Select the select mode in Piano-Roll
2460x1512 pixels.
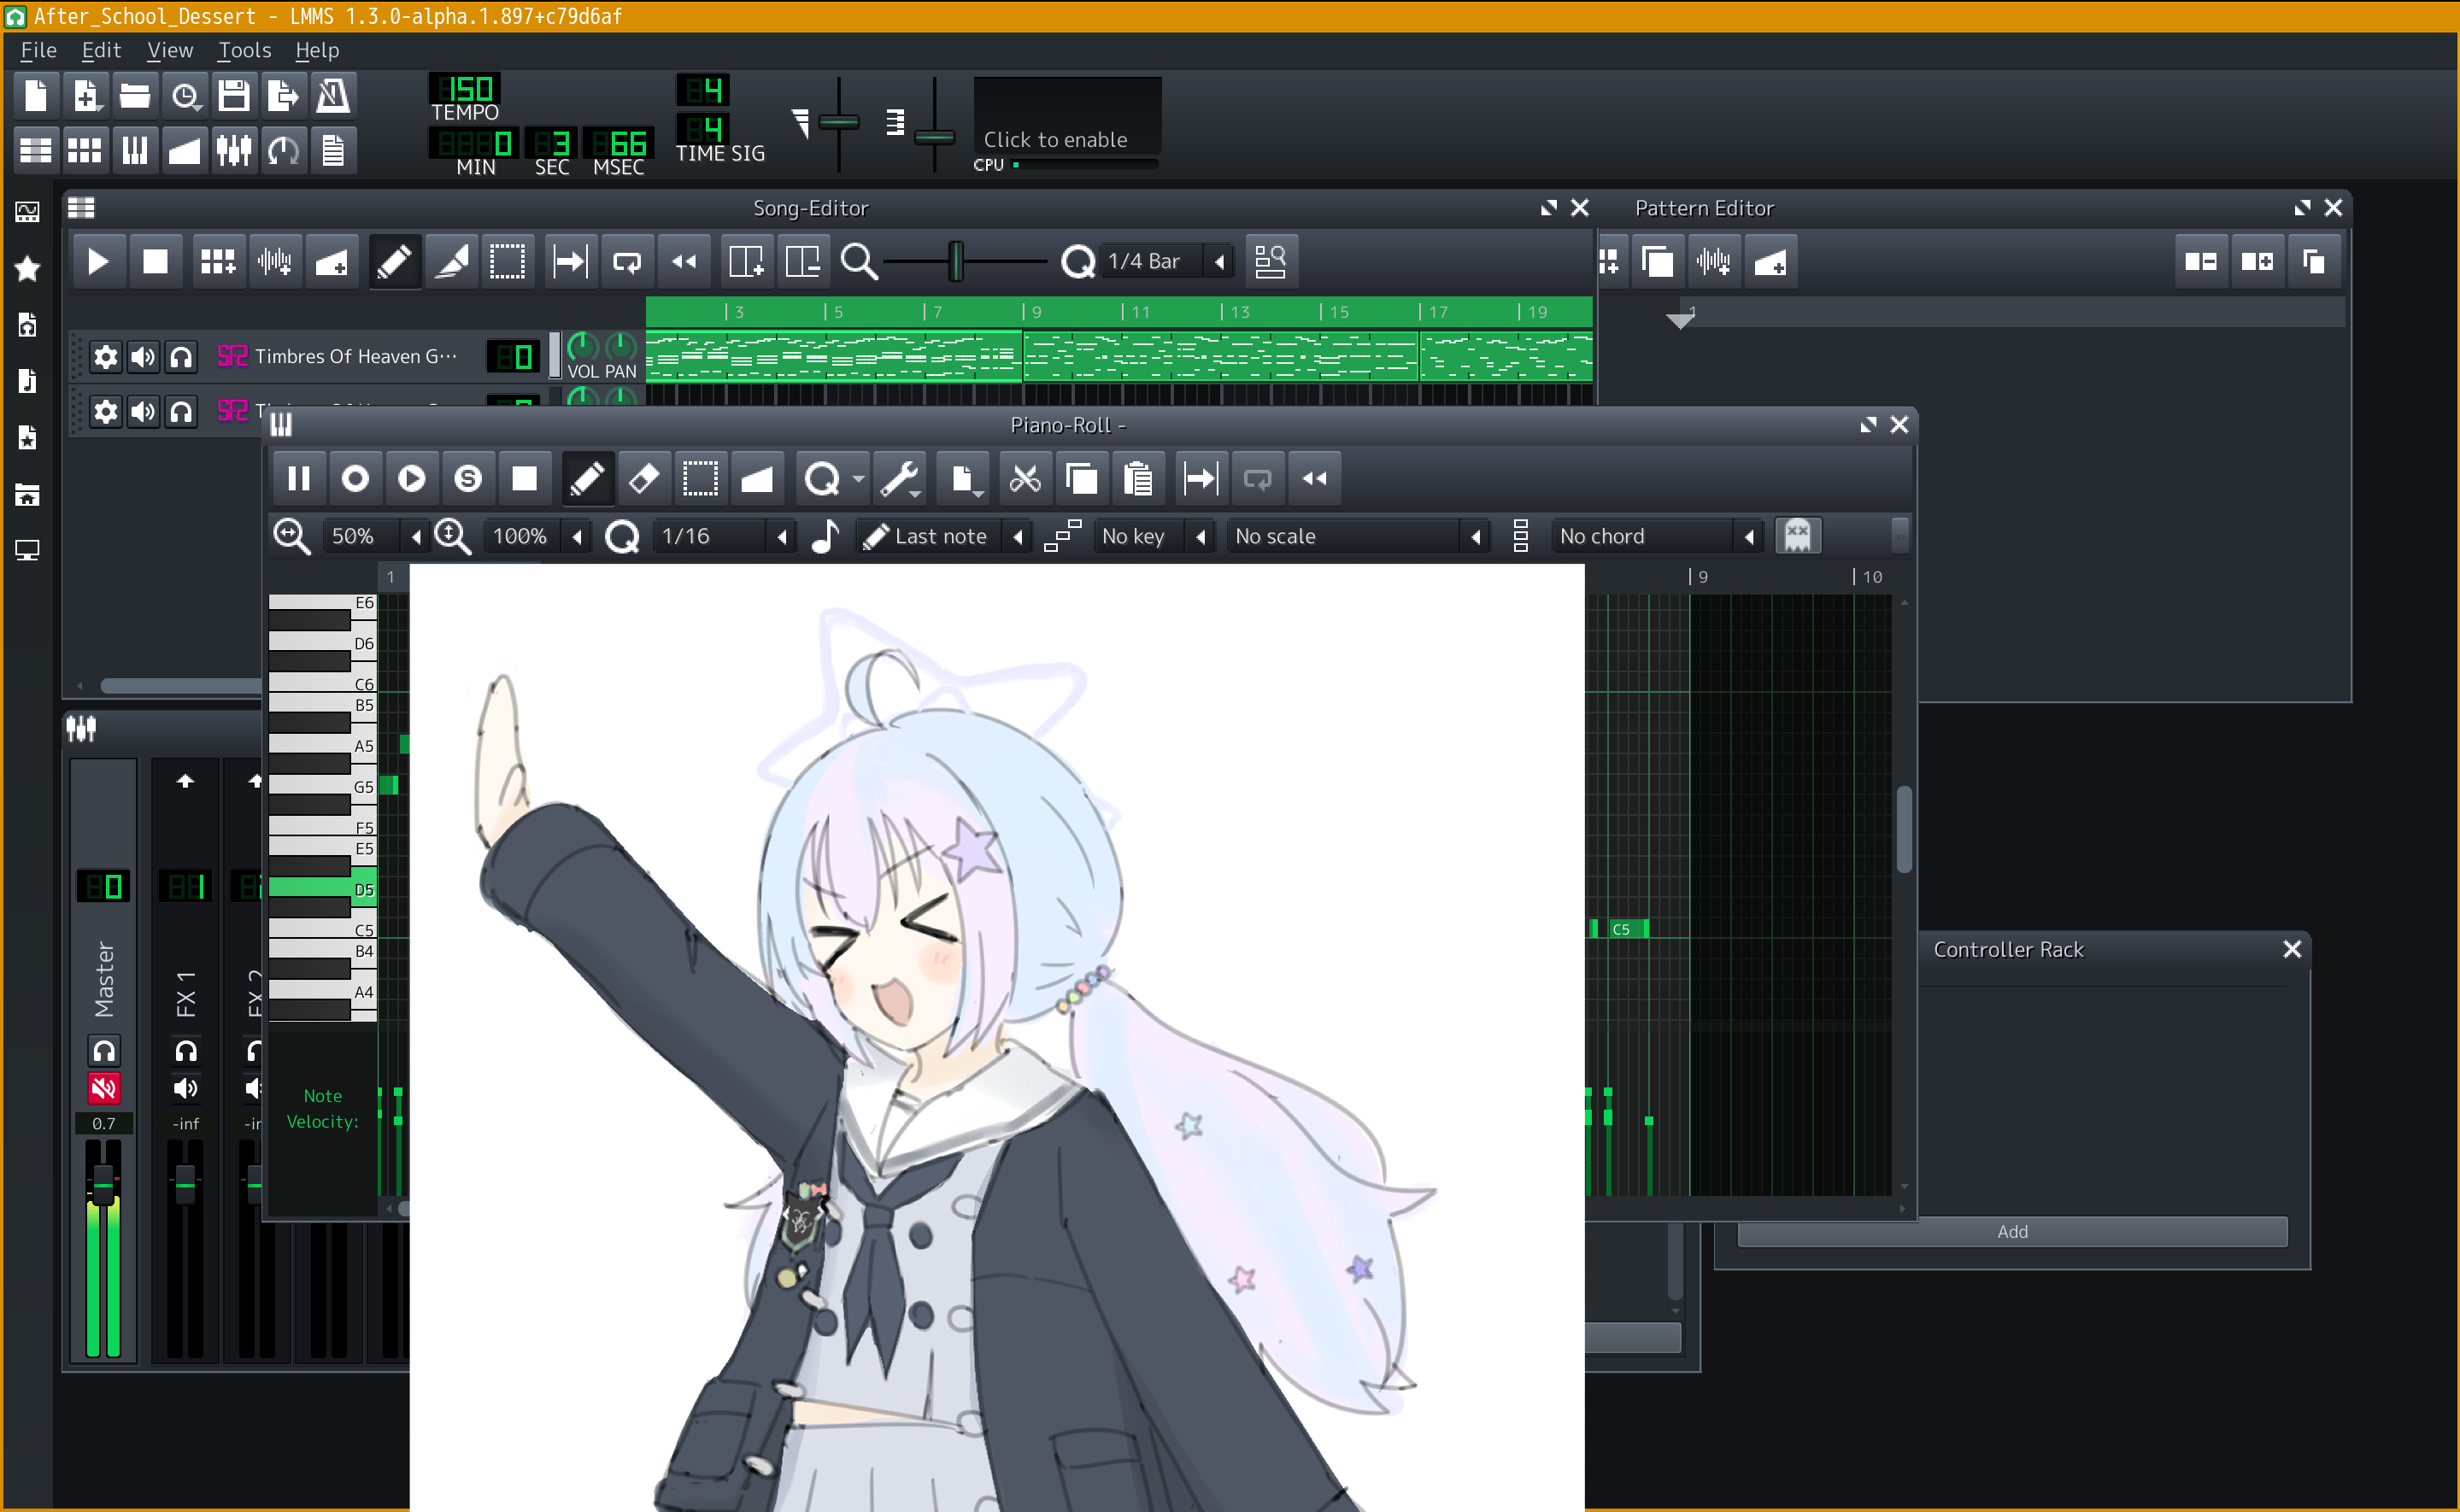point(700,479)
